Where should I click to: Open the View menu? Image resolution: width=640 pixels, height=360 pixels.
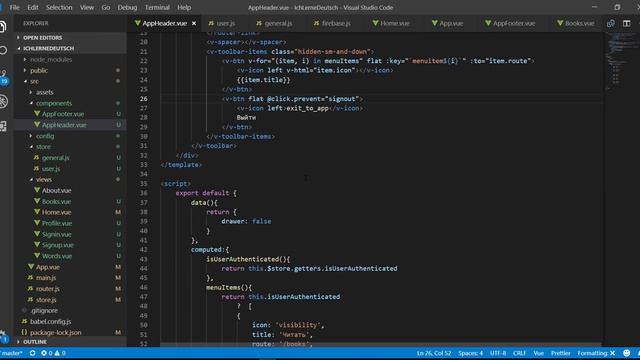click(87, 7)
